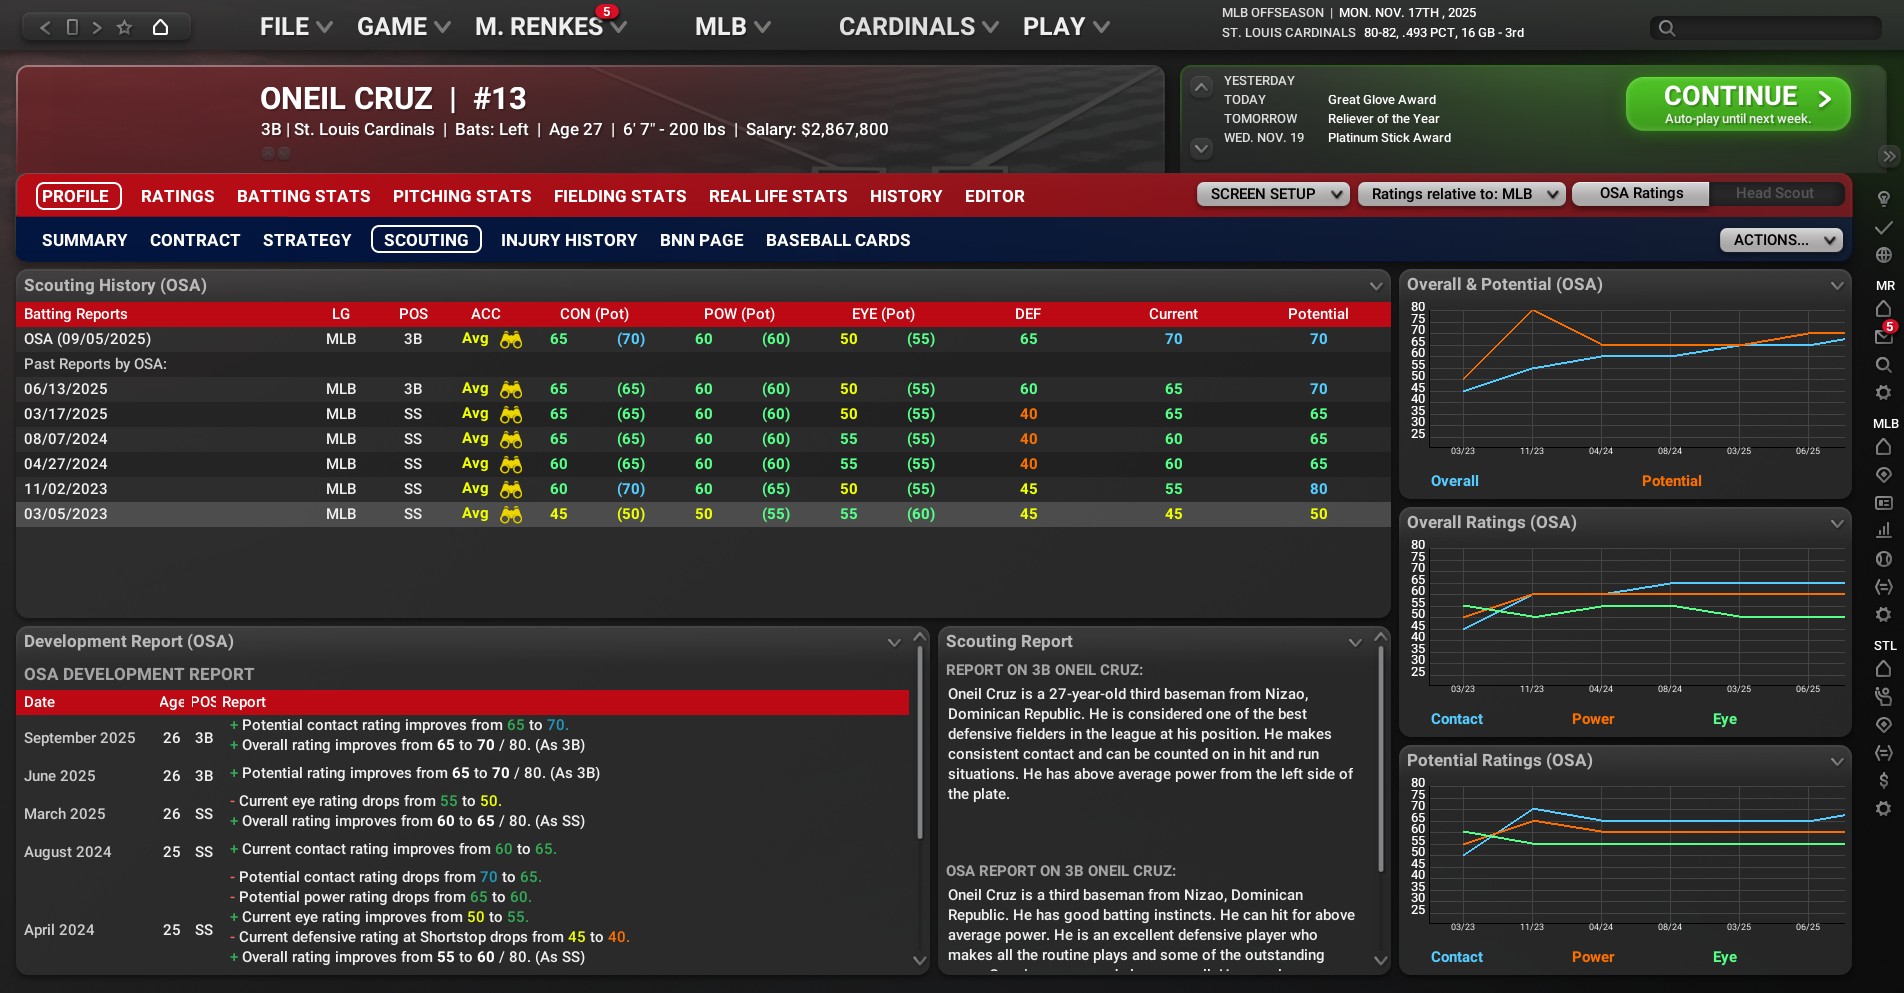The width and height of the screenshot is (1904, 993).
Task: Open the ACTIONS dropdown menu
Action: (x=1780, y=240)
